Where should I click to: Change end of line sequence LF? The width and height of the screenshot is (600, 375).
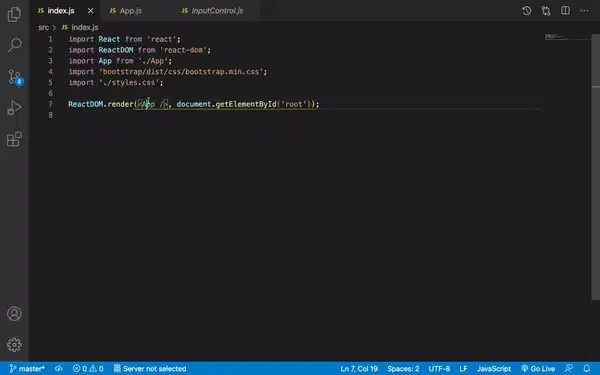coord(463,368)
